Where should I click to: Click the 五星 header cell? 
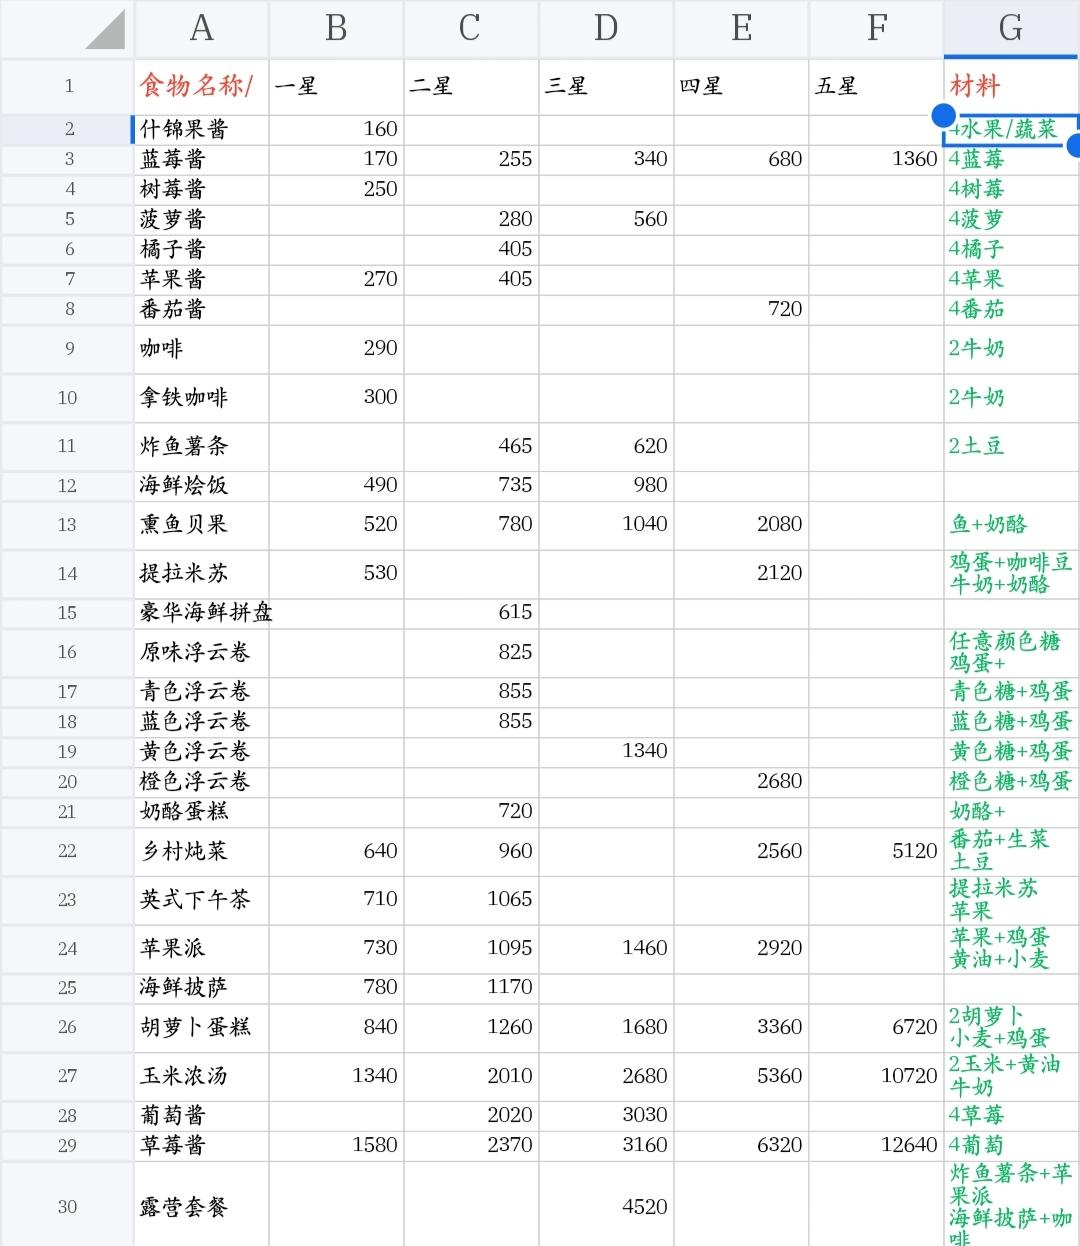[876, 87]
